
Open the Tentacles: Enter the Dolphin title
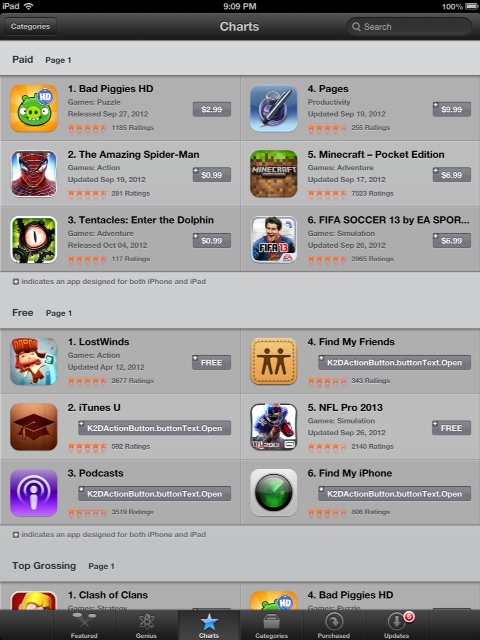click(x=141, y=220)
